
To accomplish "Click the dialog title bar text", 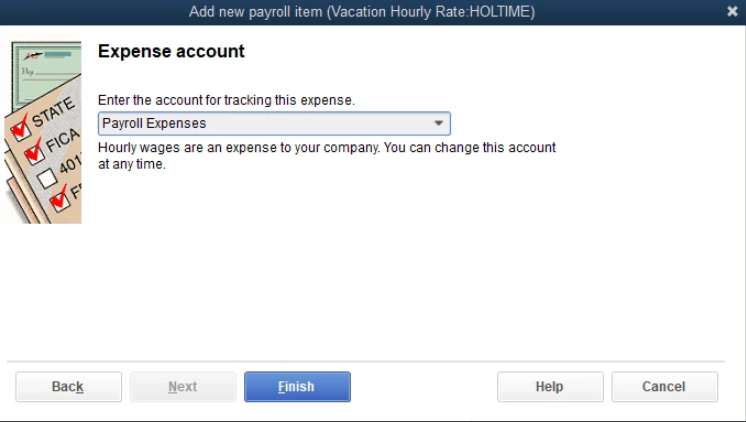I will click(361, 11).
